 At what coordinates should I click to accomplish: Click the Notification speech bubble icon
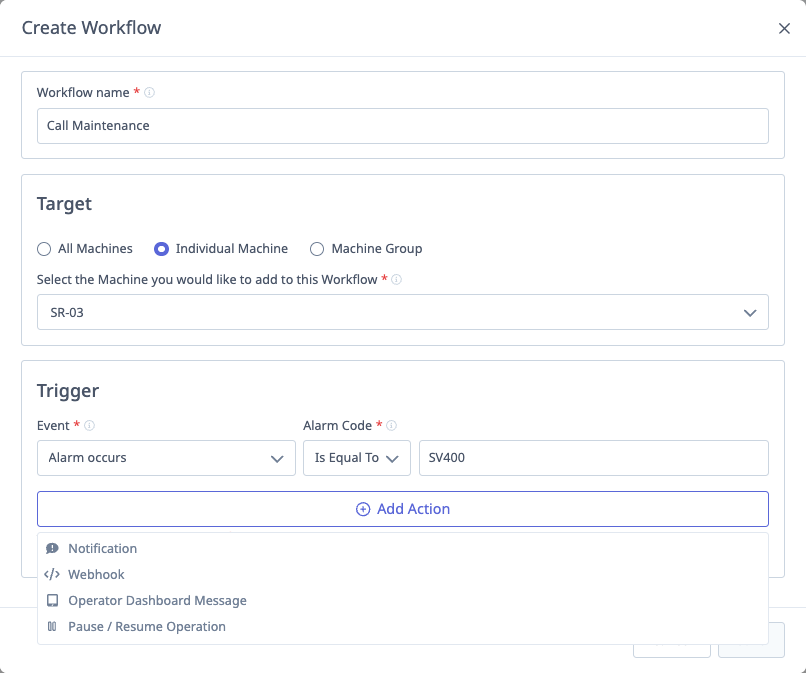click(x=52, y=549)
